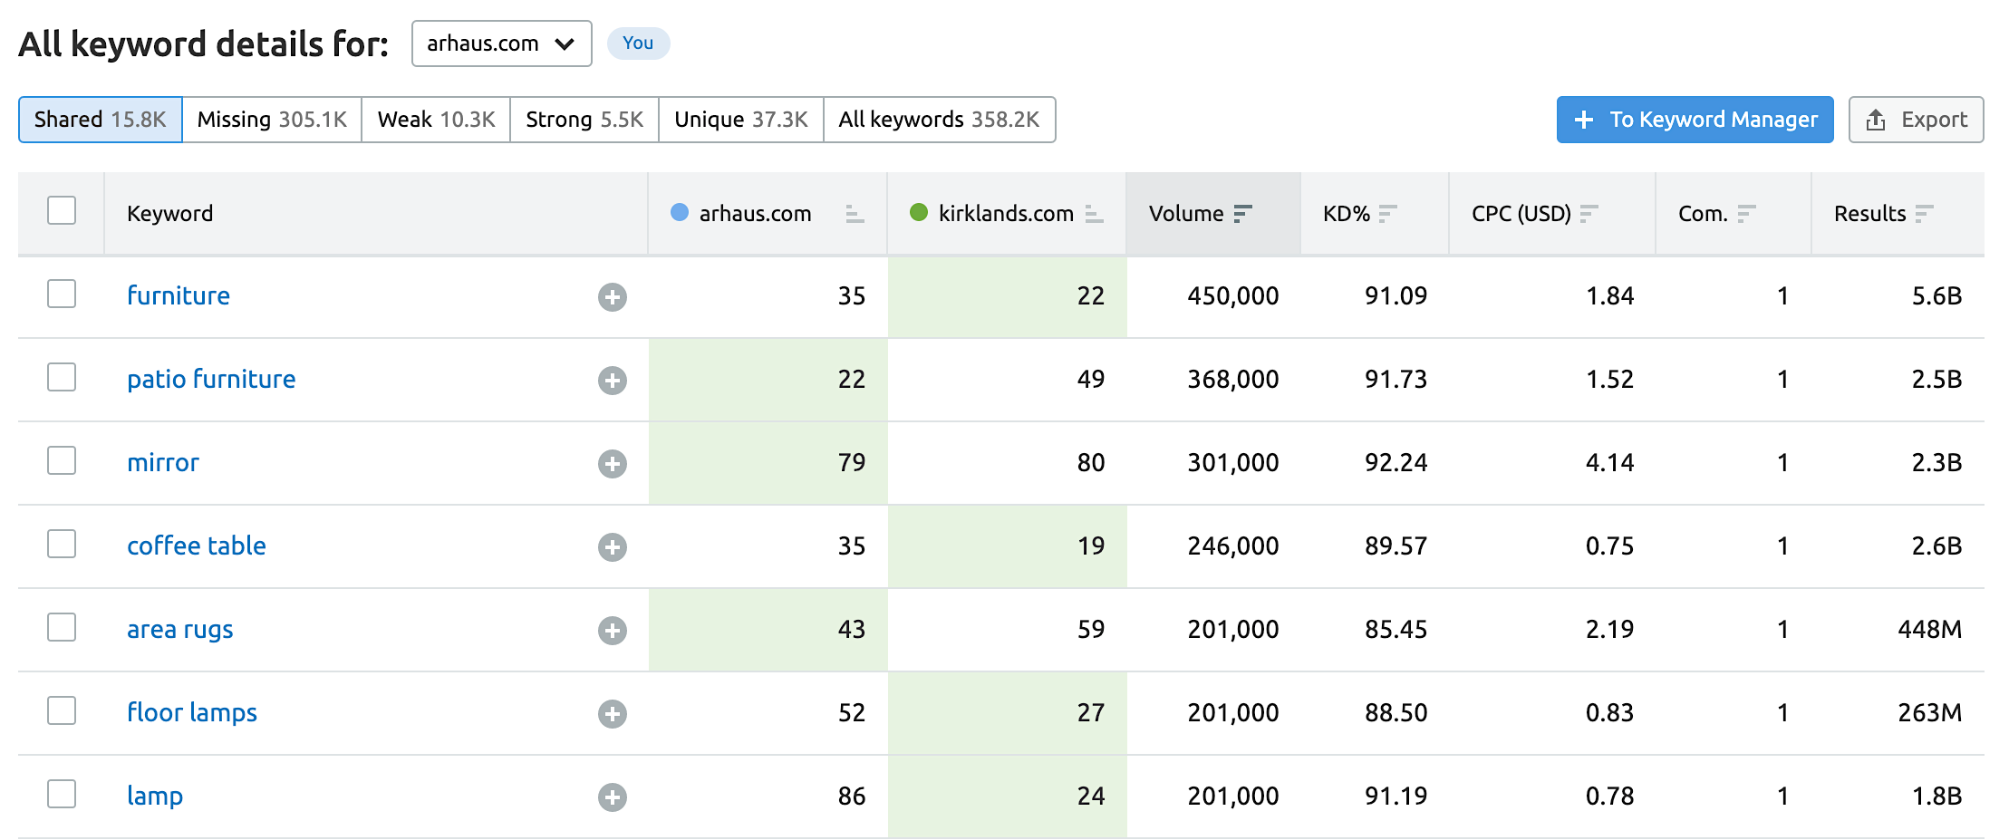Check the 'coffee table' row checkbox

tap(62, 544)
